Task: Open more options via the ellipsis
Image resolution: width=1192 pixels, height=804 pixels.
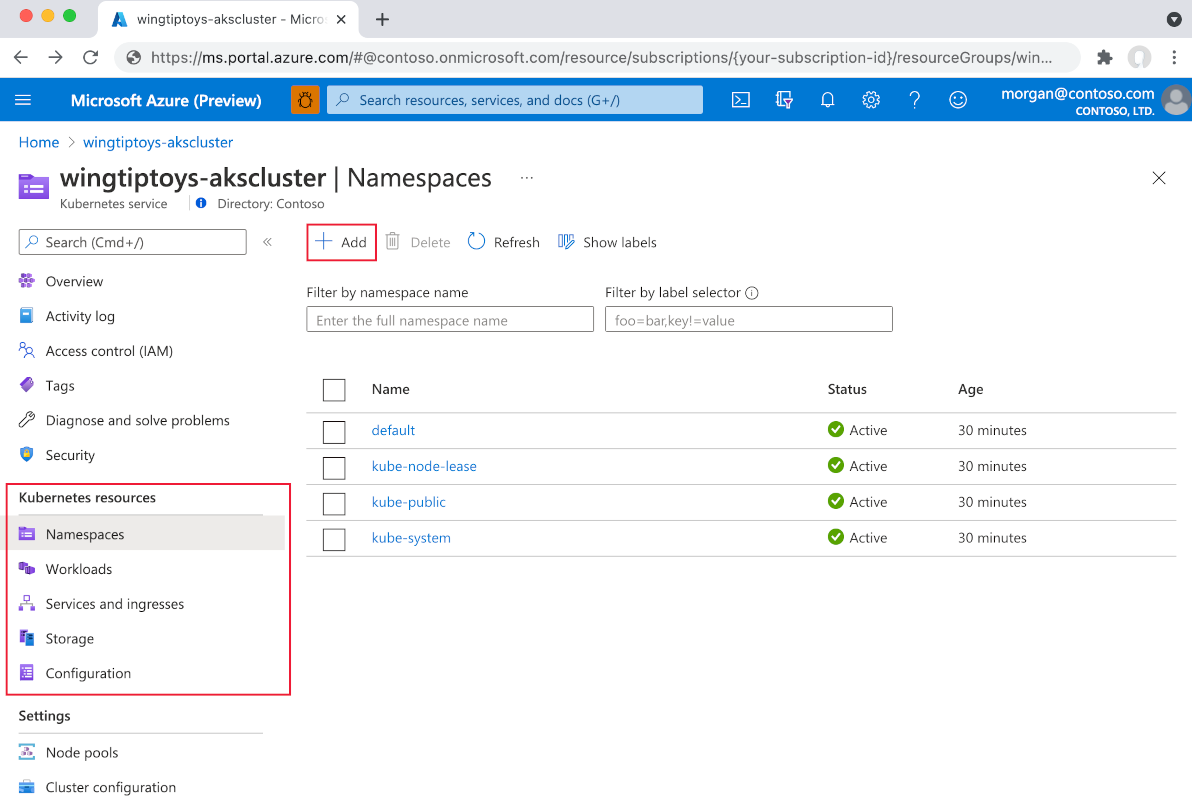Action: point(527,177)
